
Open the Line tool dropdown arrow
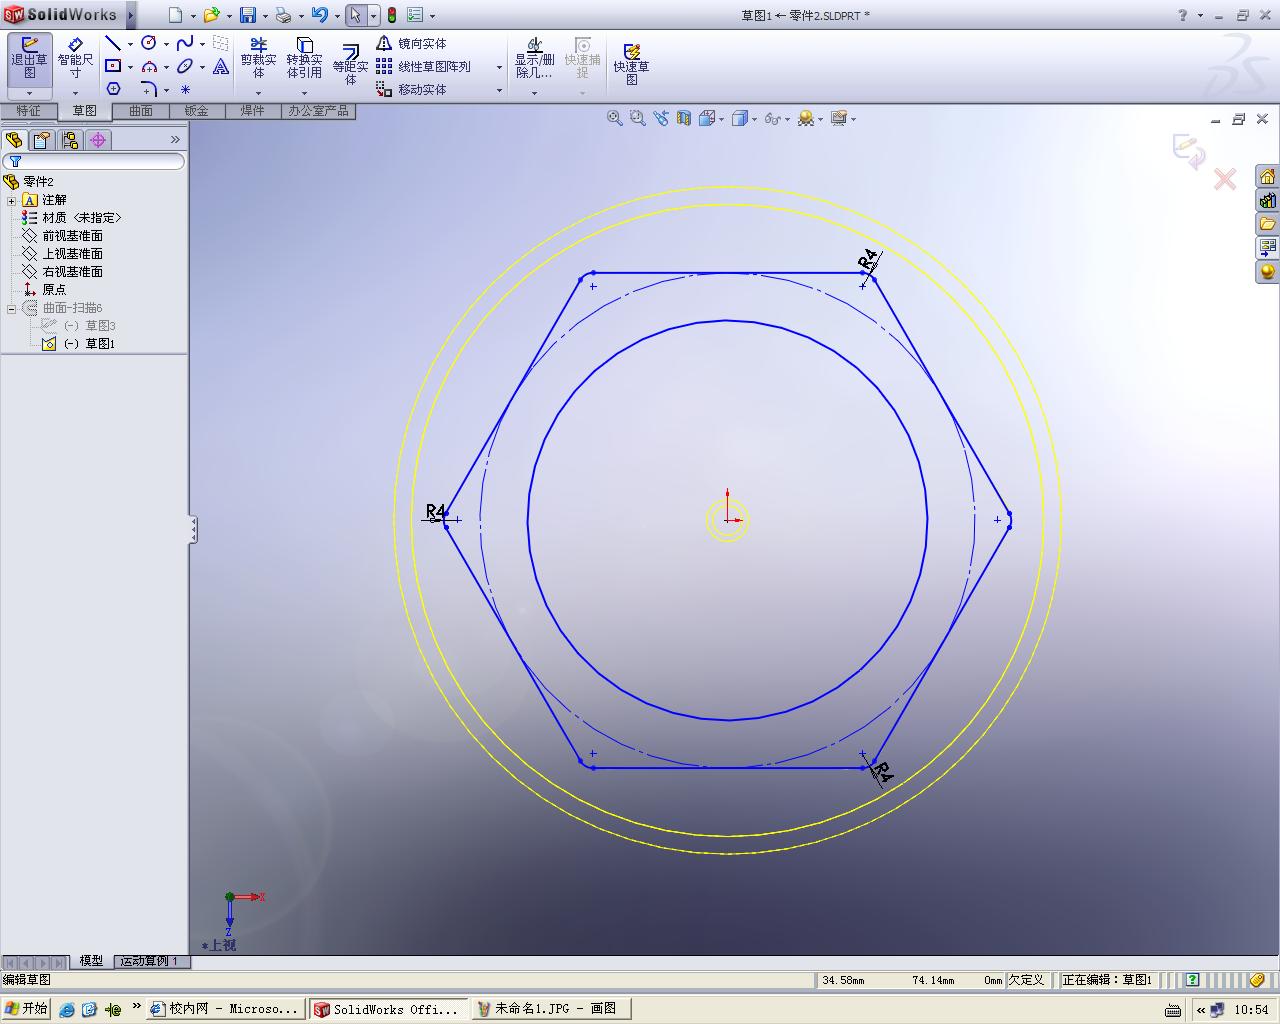pos(130,44)
